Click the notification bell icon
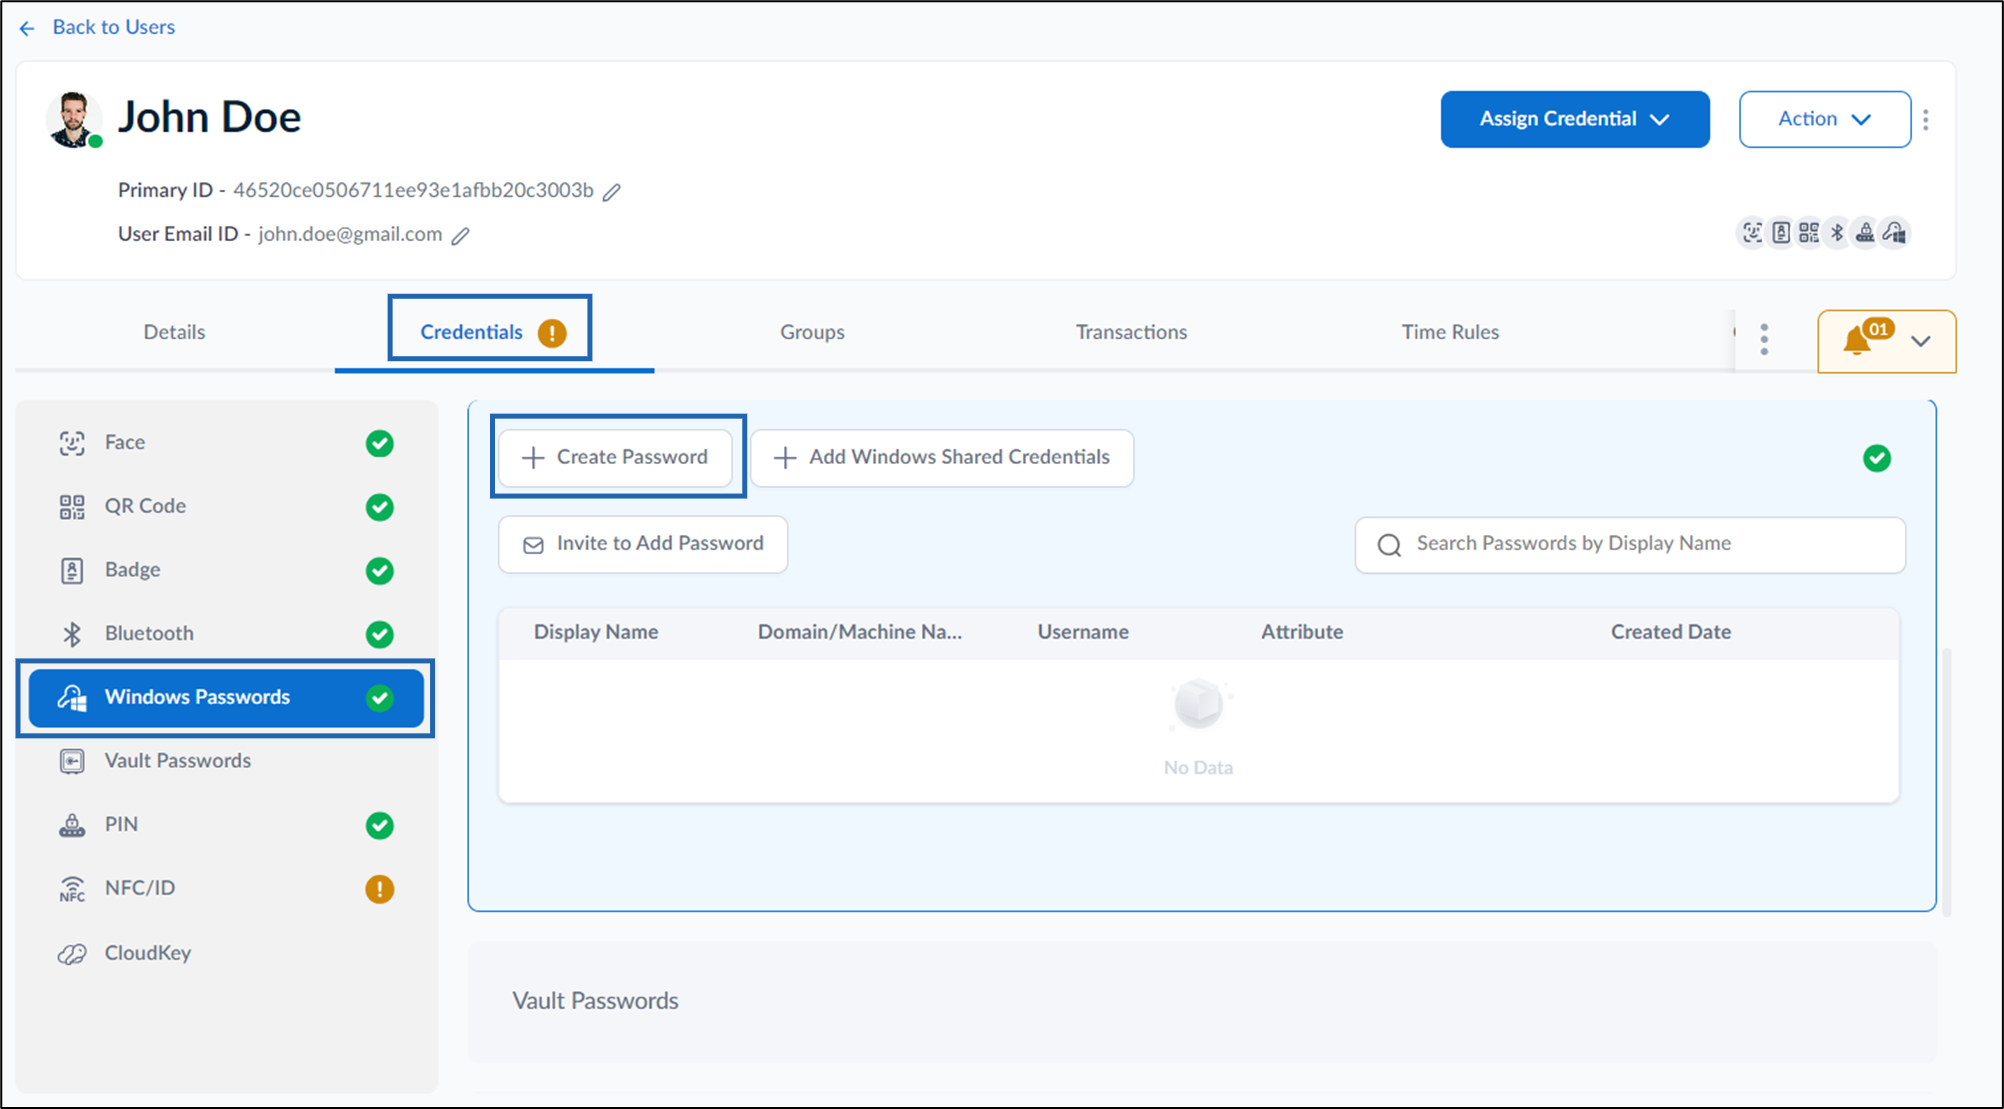This screenshot has height=1109, width=2004. 1857,340
